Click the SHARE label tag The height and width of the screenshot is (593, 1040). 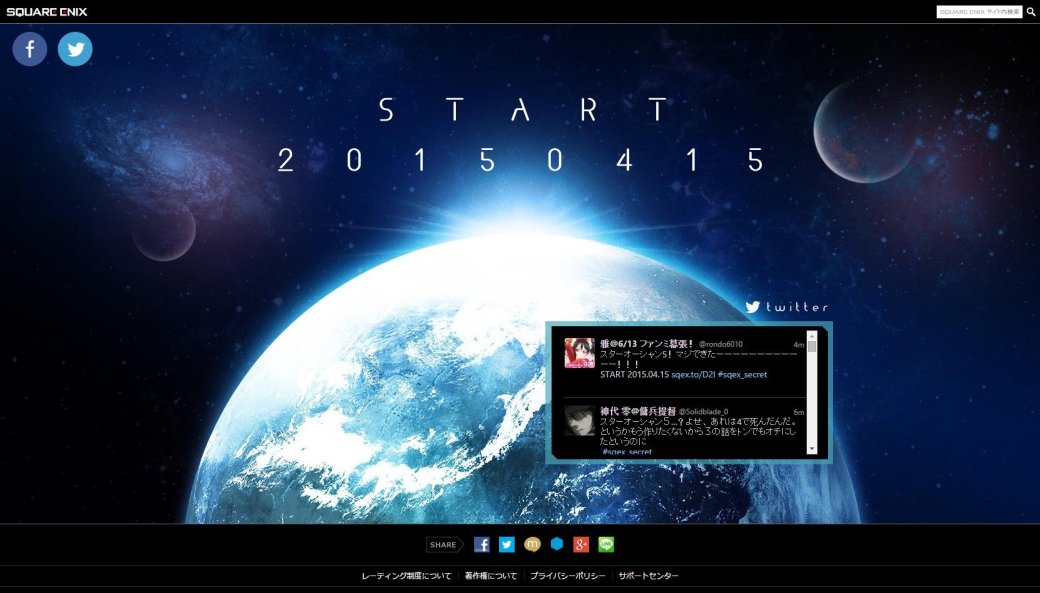point(444,545)
